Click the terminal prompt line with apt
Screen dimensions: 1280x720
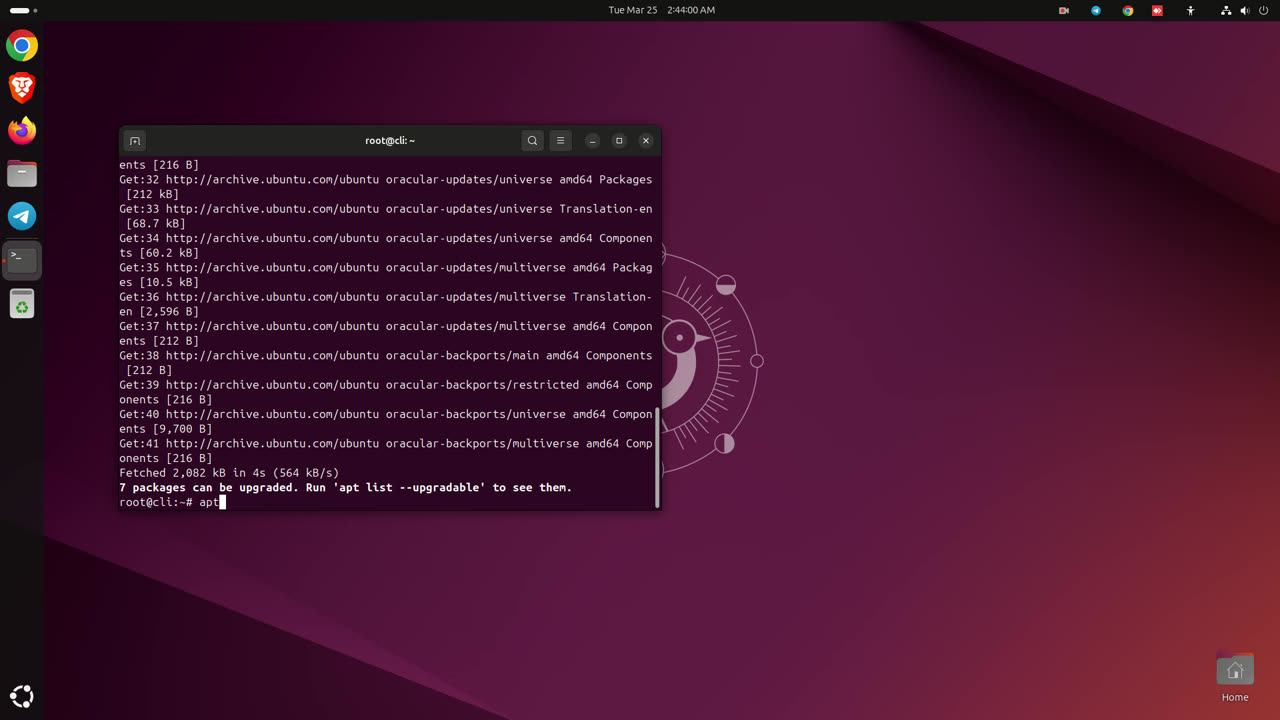(172, 502)
